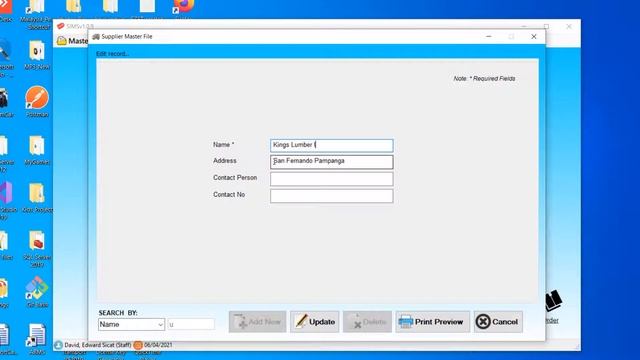The image size is (640, 360).
Task: Close the Supplier Master File window
Action: click(533, 37)
